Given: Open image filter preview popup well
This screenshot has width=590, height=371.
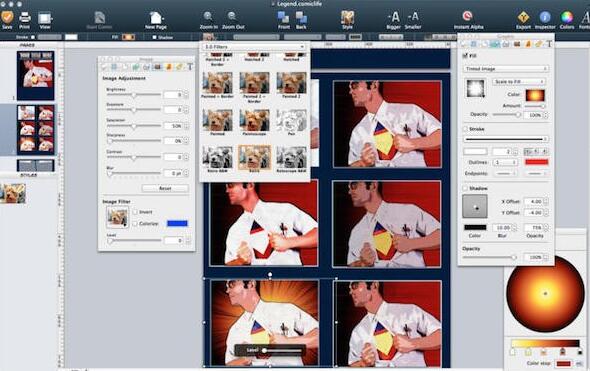Looking at the screenshot, I should [x=117, y=217].
